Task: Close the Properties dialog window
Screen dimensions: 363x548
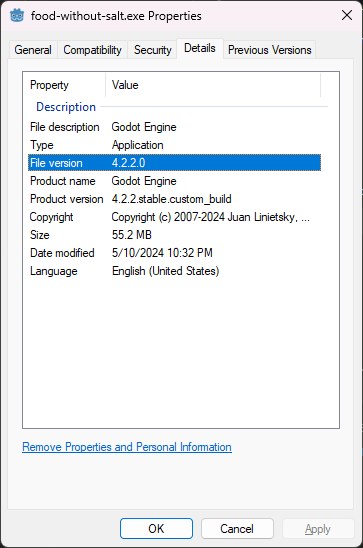Action: coord(347,15)
